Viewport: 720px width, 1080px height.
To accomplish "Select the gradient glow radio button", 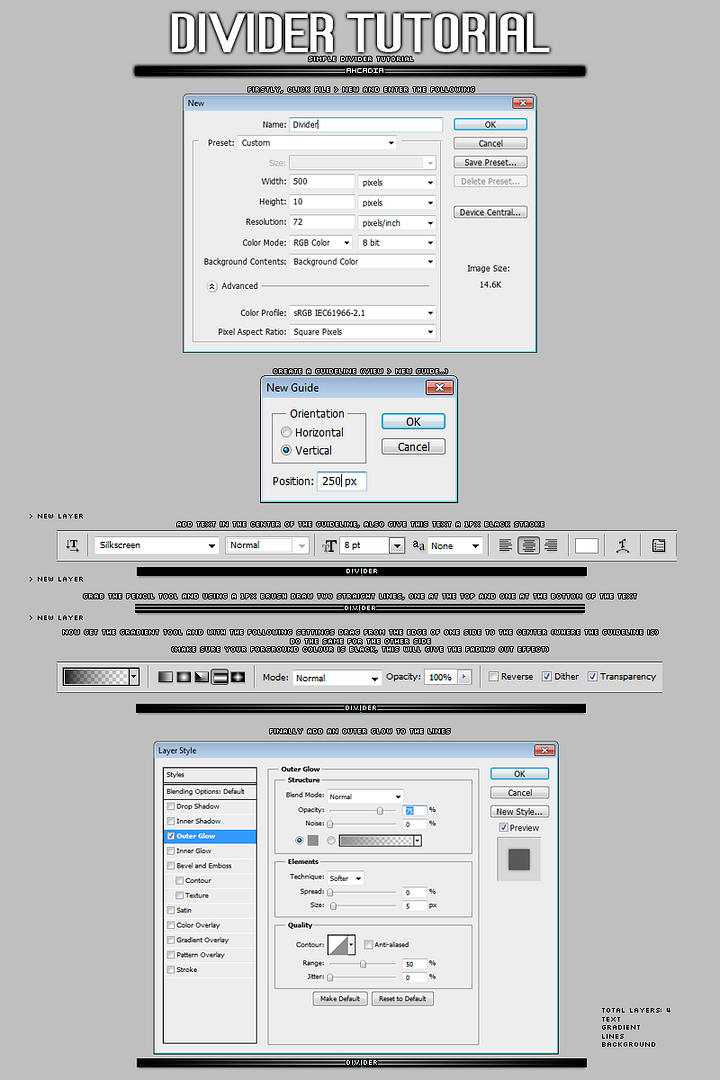I will pos(331,840).
